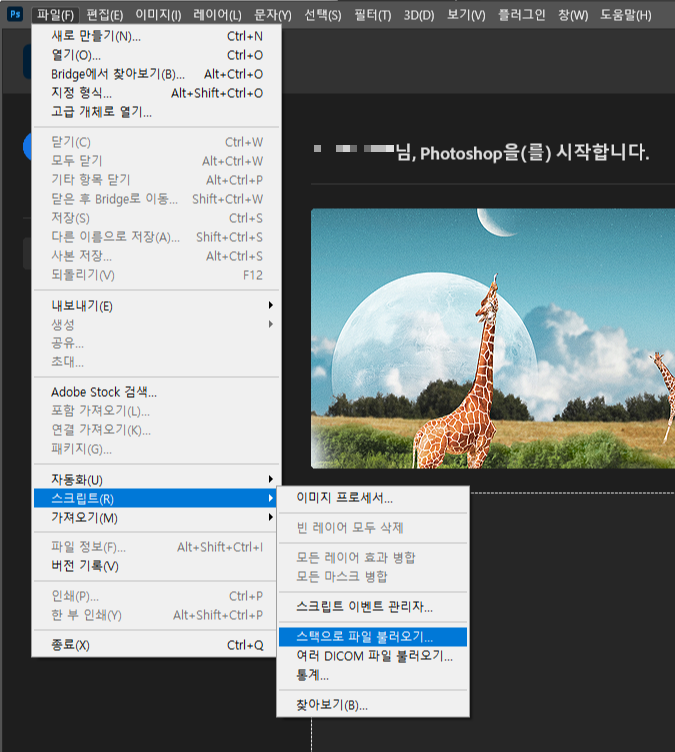Expand the 생성 submenu arrow
675x752 pixels.
click(271, 324)
